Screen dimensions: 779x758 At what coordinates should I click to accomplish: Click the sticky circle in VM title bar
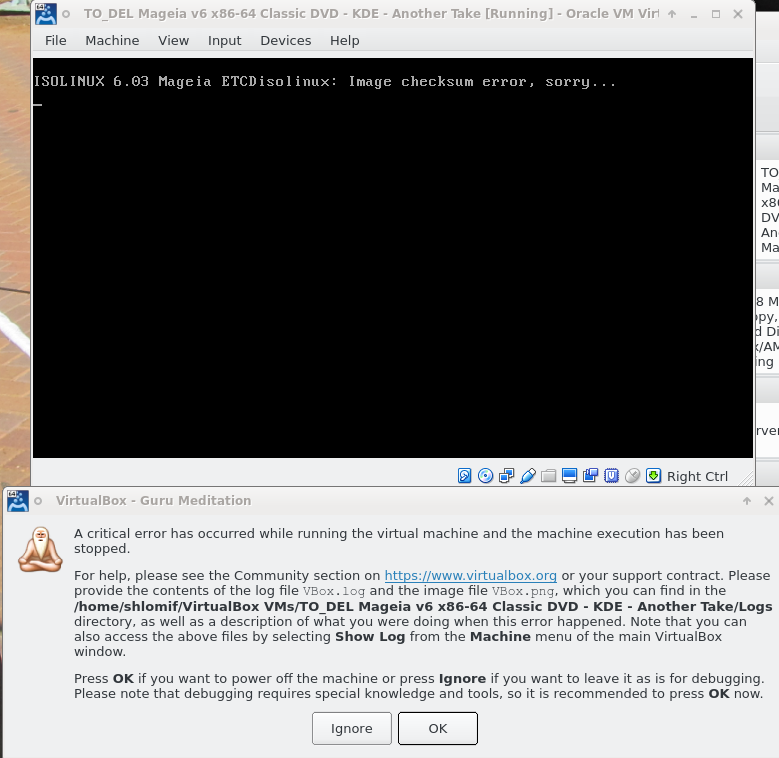pyautogui.click(x=66, y=14)
